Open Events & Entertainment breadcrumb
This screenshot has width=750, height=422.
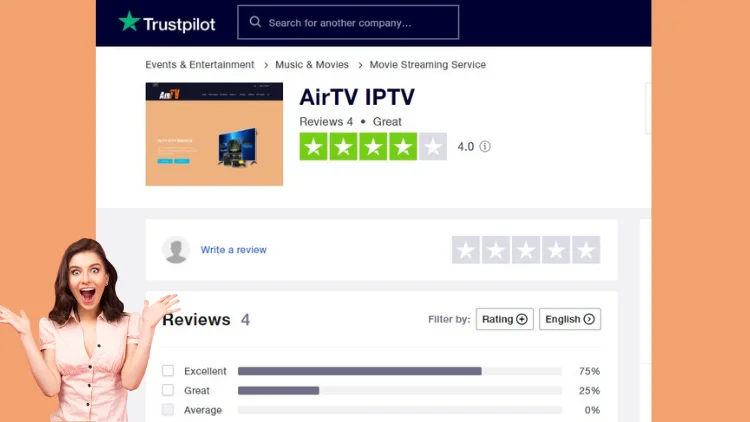click(200, 65)
